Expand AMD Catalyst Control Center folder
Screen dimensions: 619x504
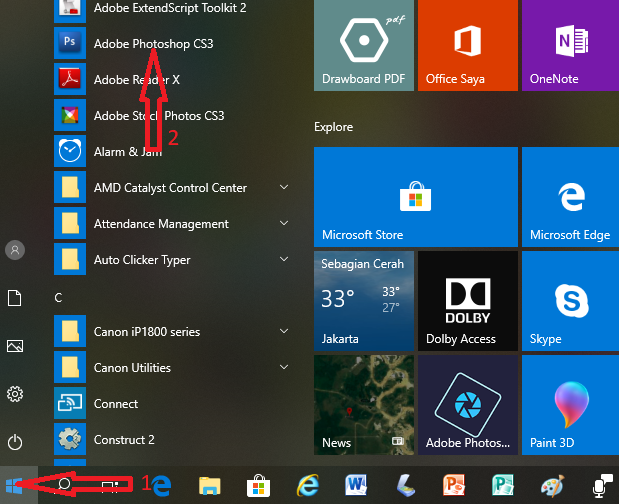pos(284,187)
